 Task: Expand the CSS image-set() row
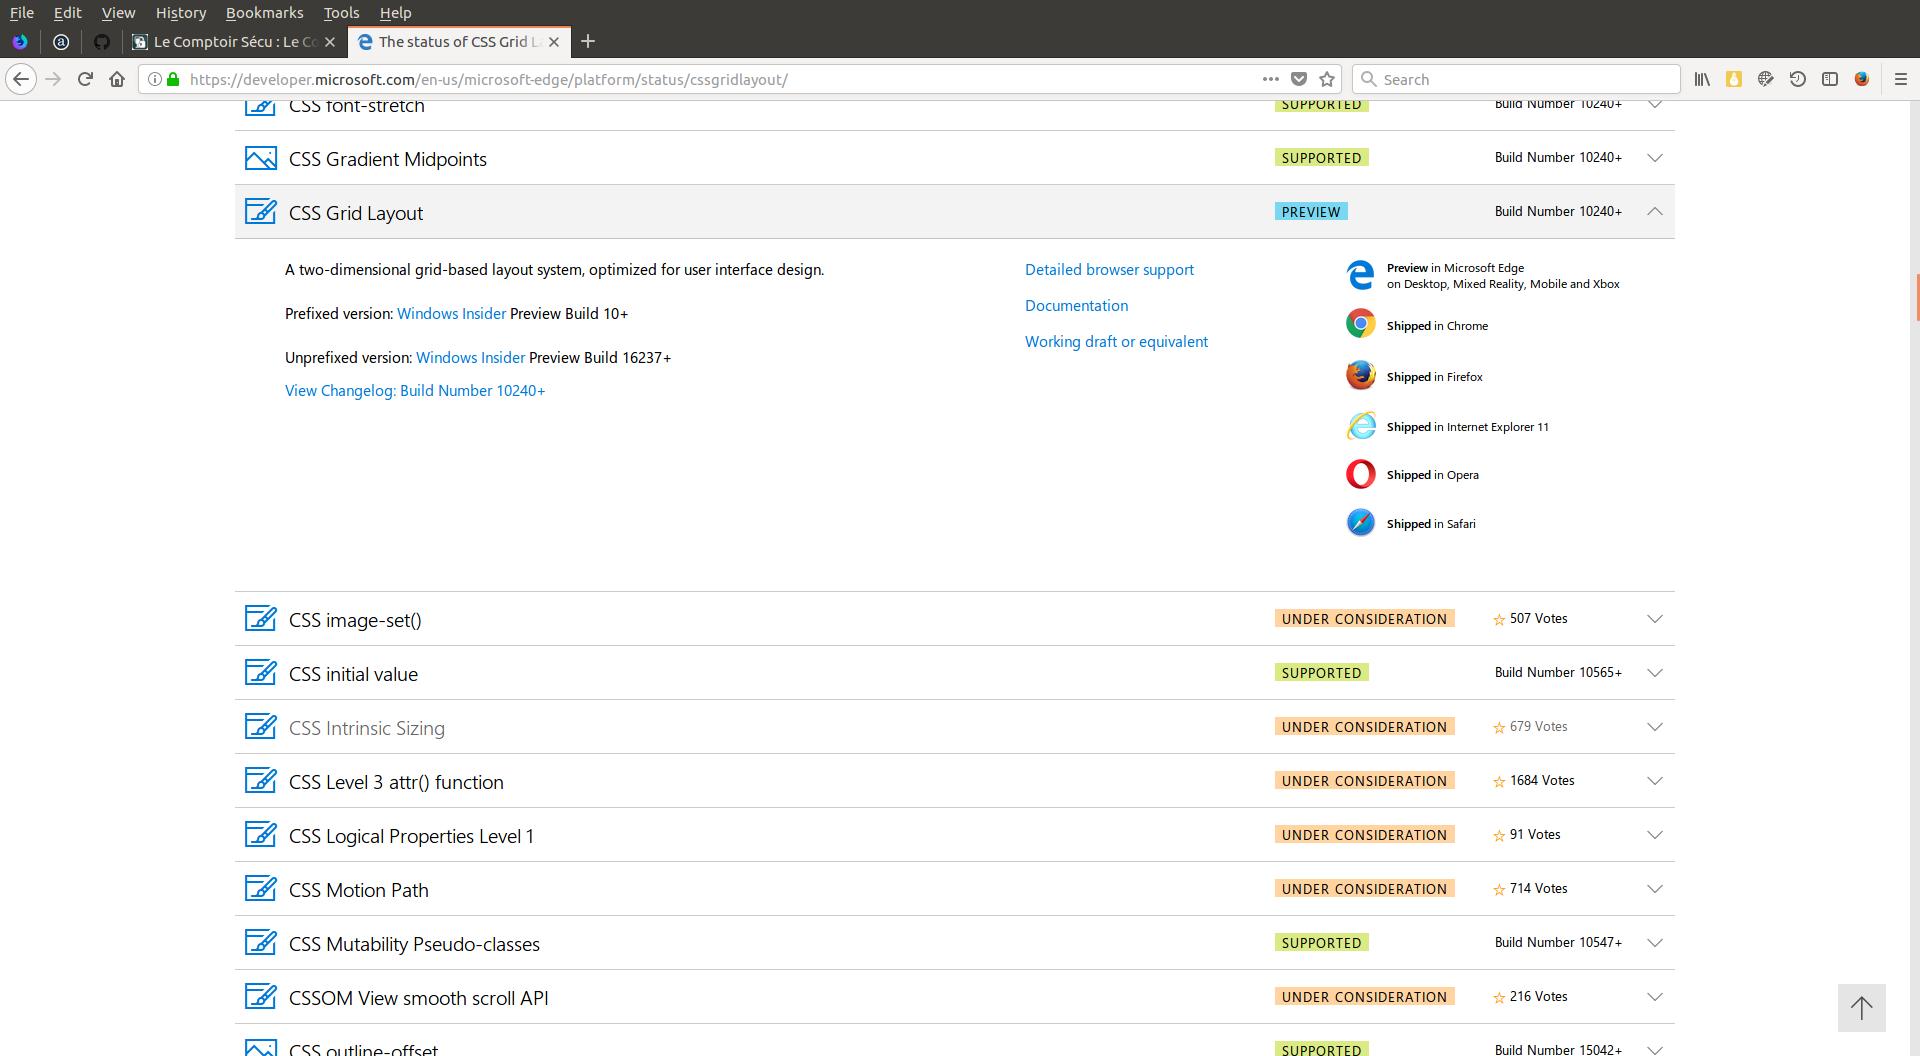[1655, 619]
